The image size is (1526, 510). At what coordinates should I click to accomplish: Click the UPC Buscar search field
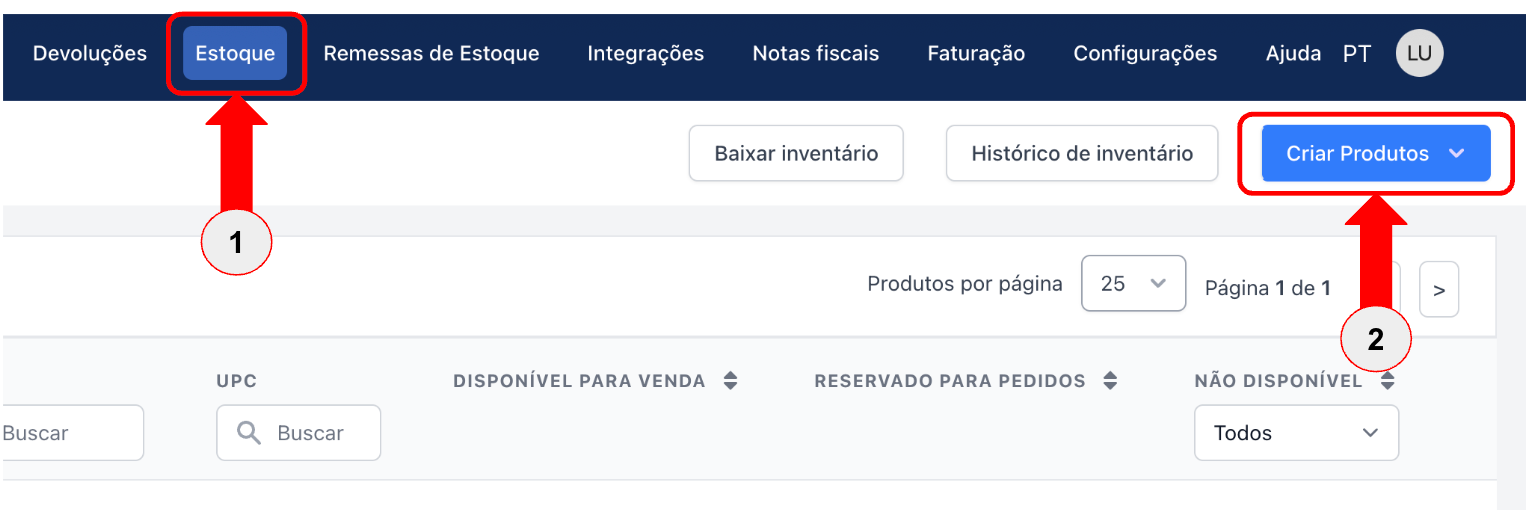click(x=298, y=433)
